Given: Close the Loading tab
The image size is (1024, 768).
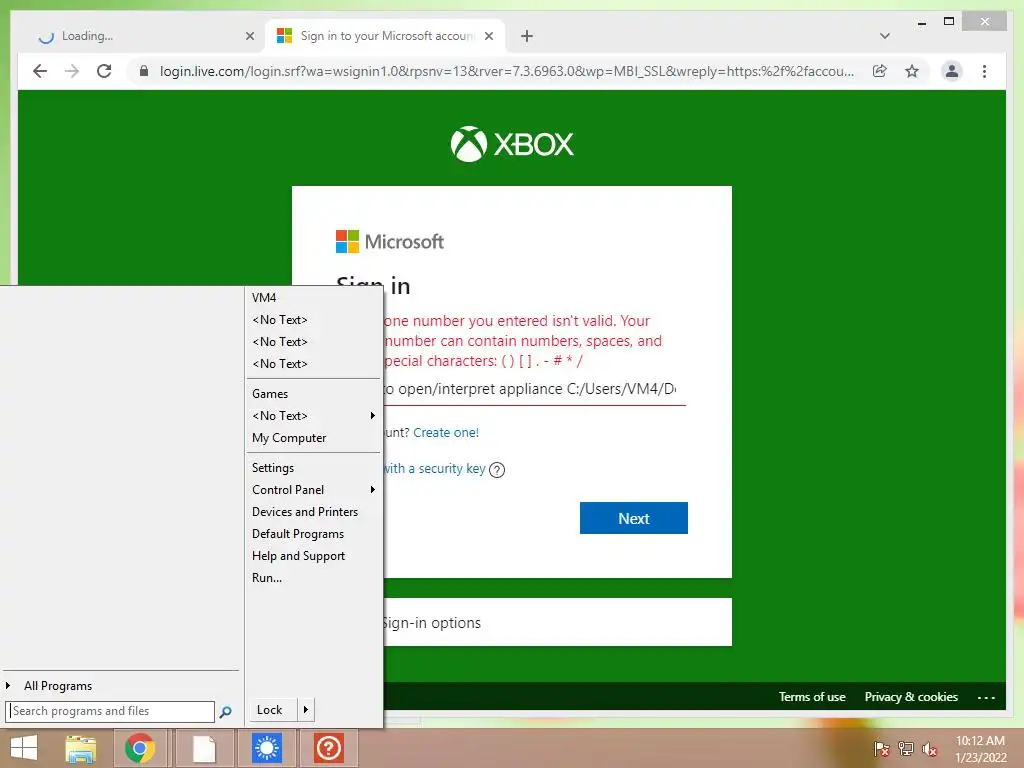Looking at the screenshot, I should pyautogui.click(x=249, y=36).
